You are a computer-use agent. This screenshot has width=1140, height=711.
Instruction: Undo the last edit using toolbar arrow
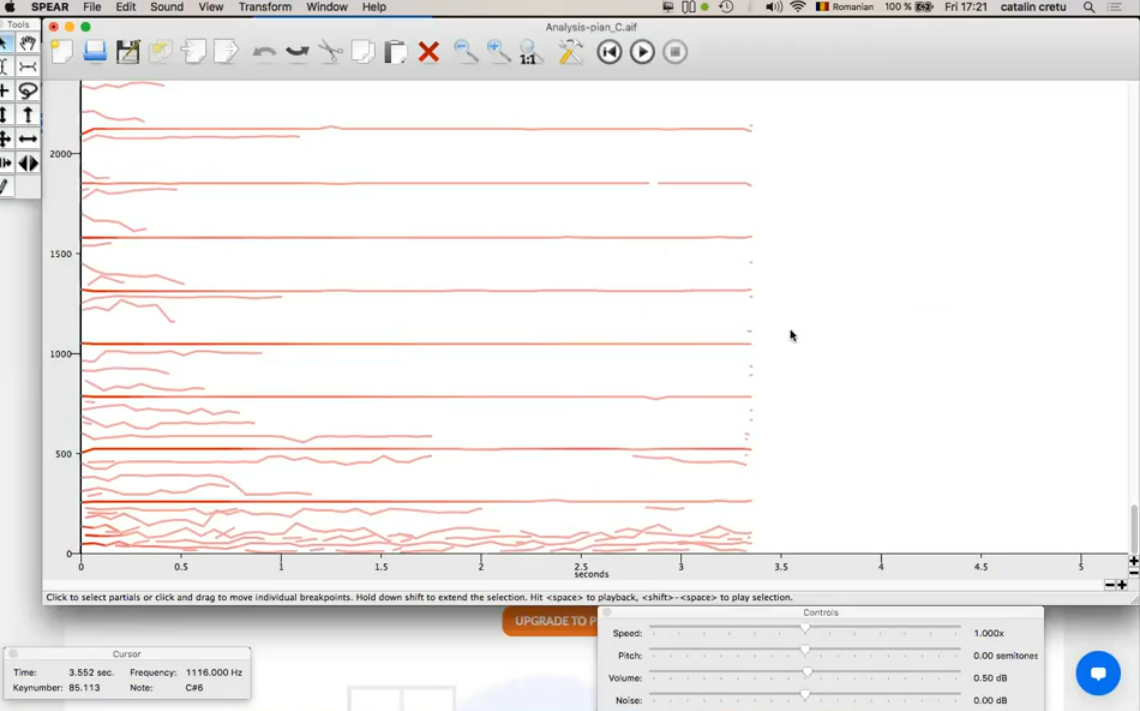click(264, 52)
